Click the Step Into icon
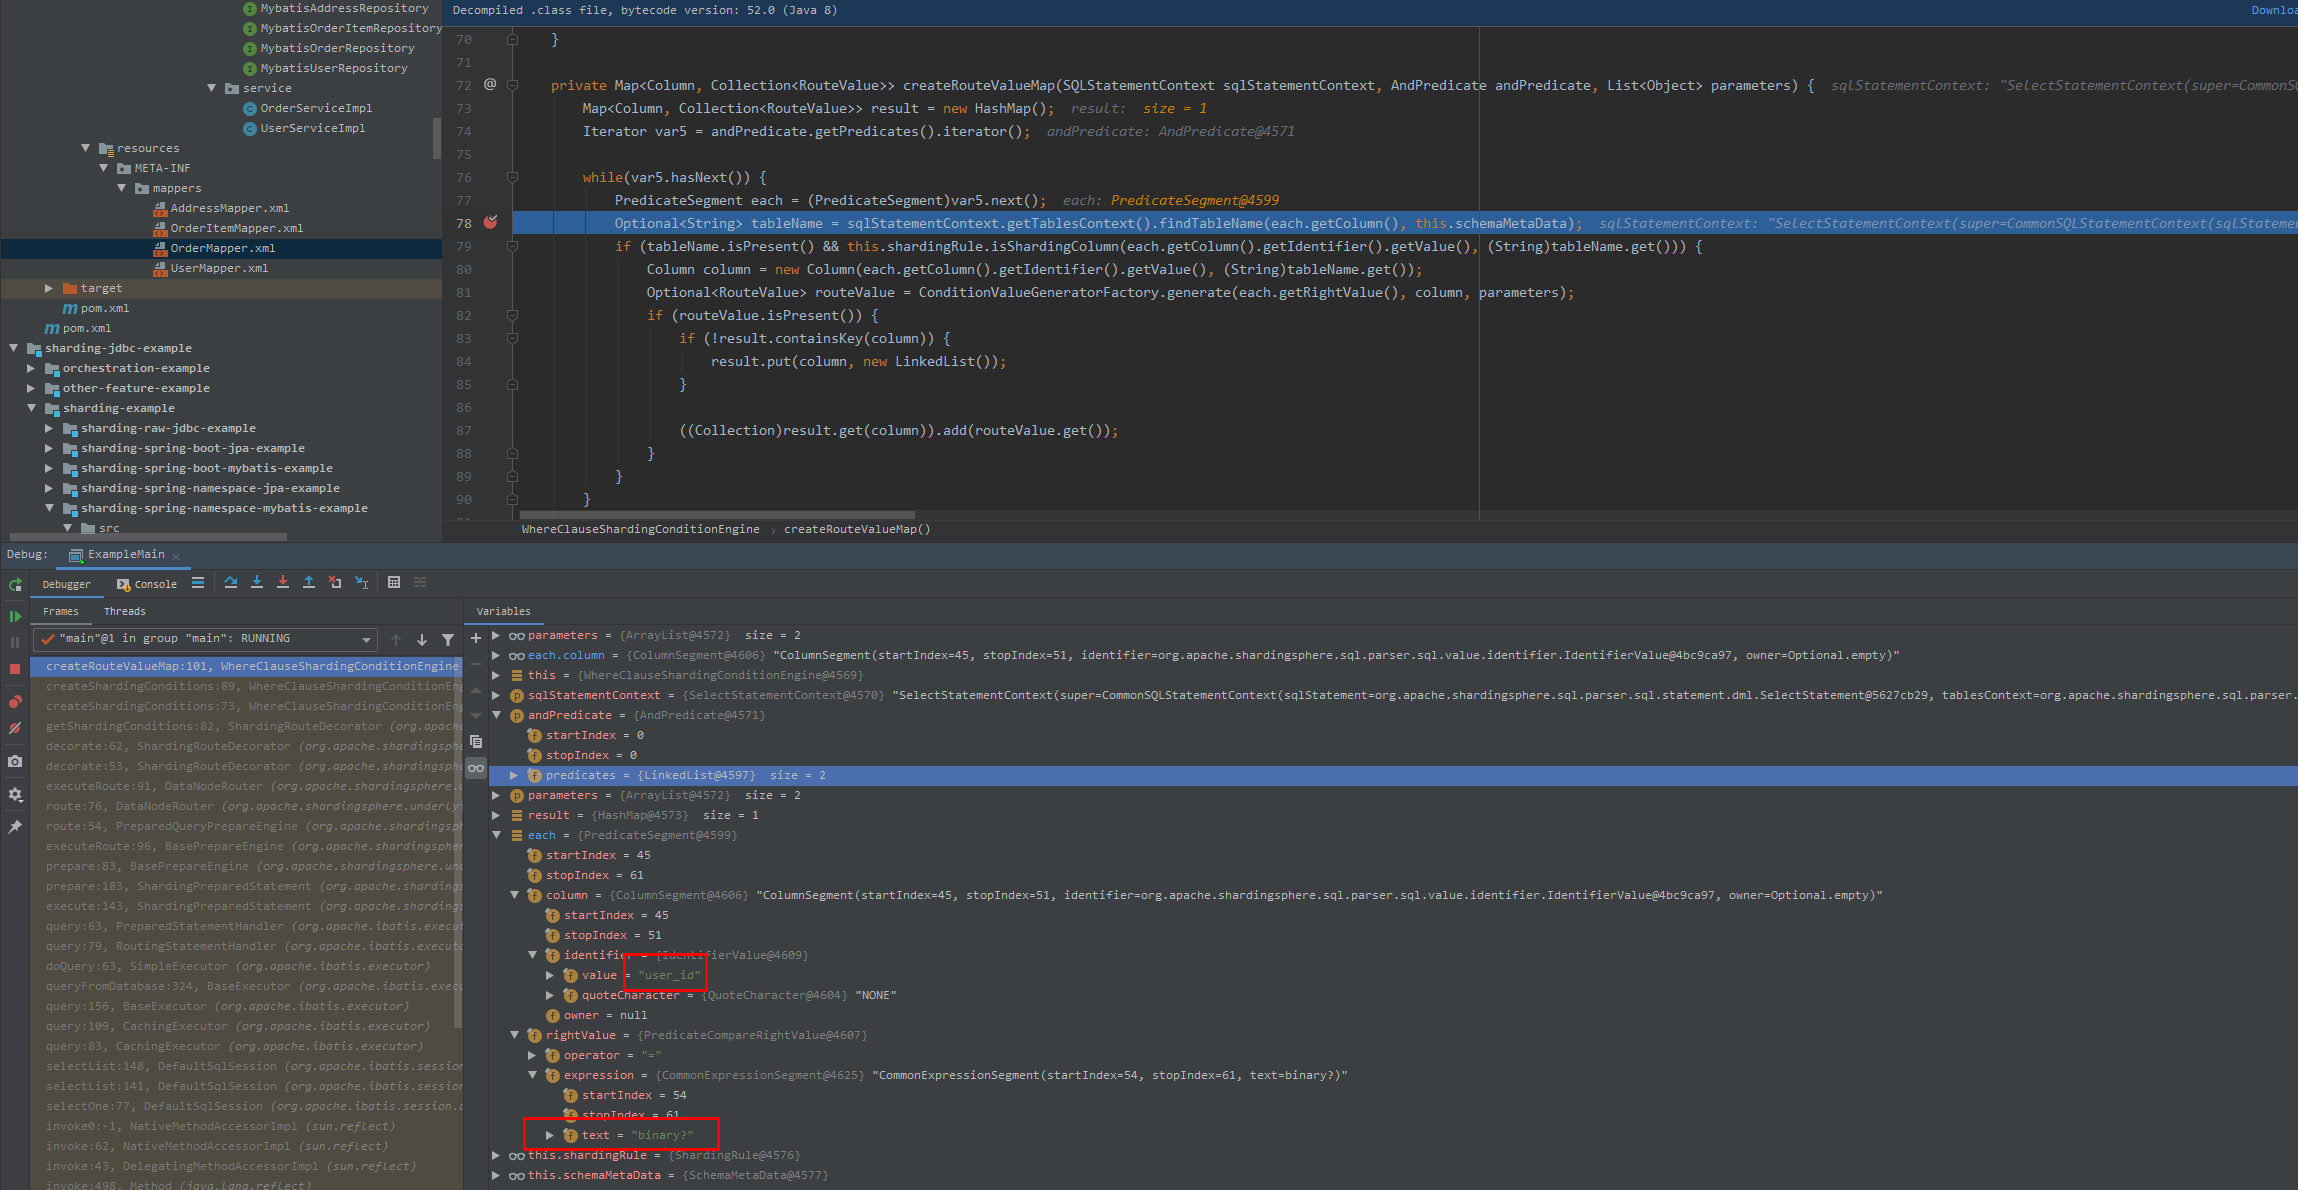 tap(257, 582)
